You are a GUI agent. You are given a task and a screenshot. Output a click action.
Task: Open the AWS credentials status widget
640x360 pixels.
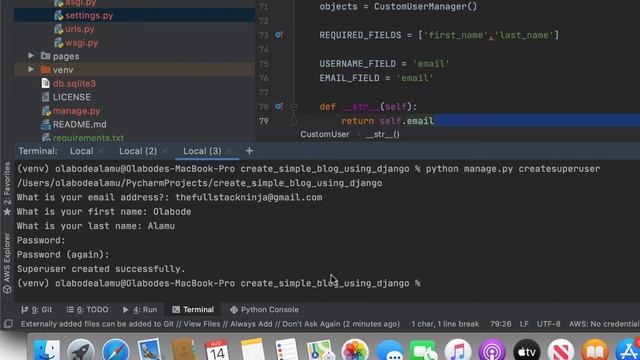pyautogui.click(x=604, y=324)
